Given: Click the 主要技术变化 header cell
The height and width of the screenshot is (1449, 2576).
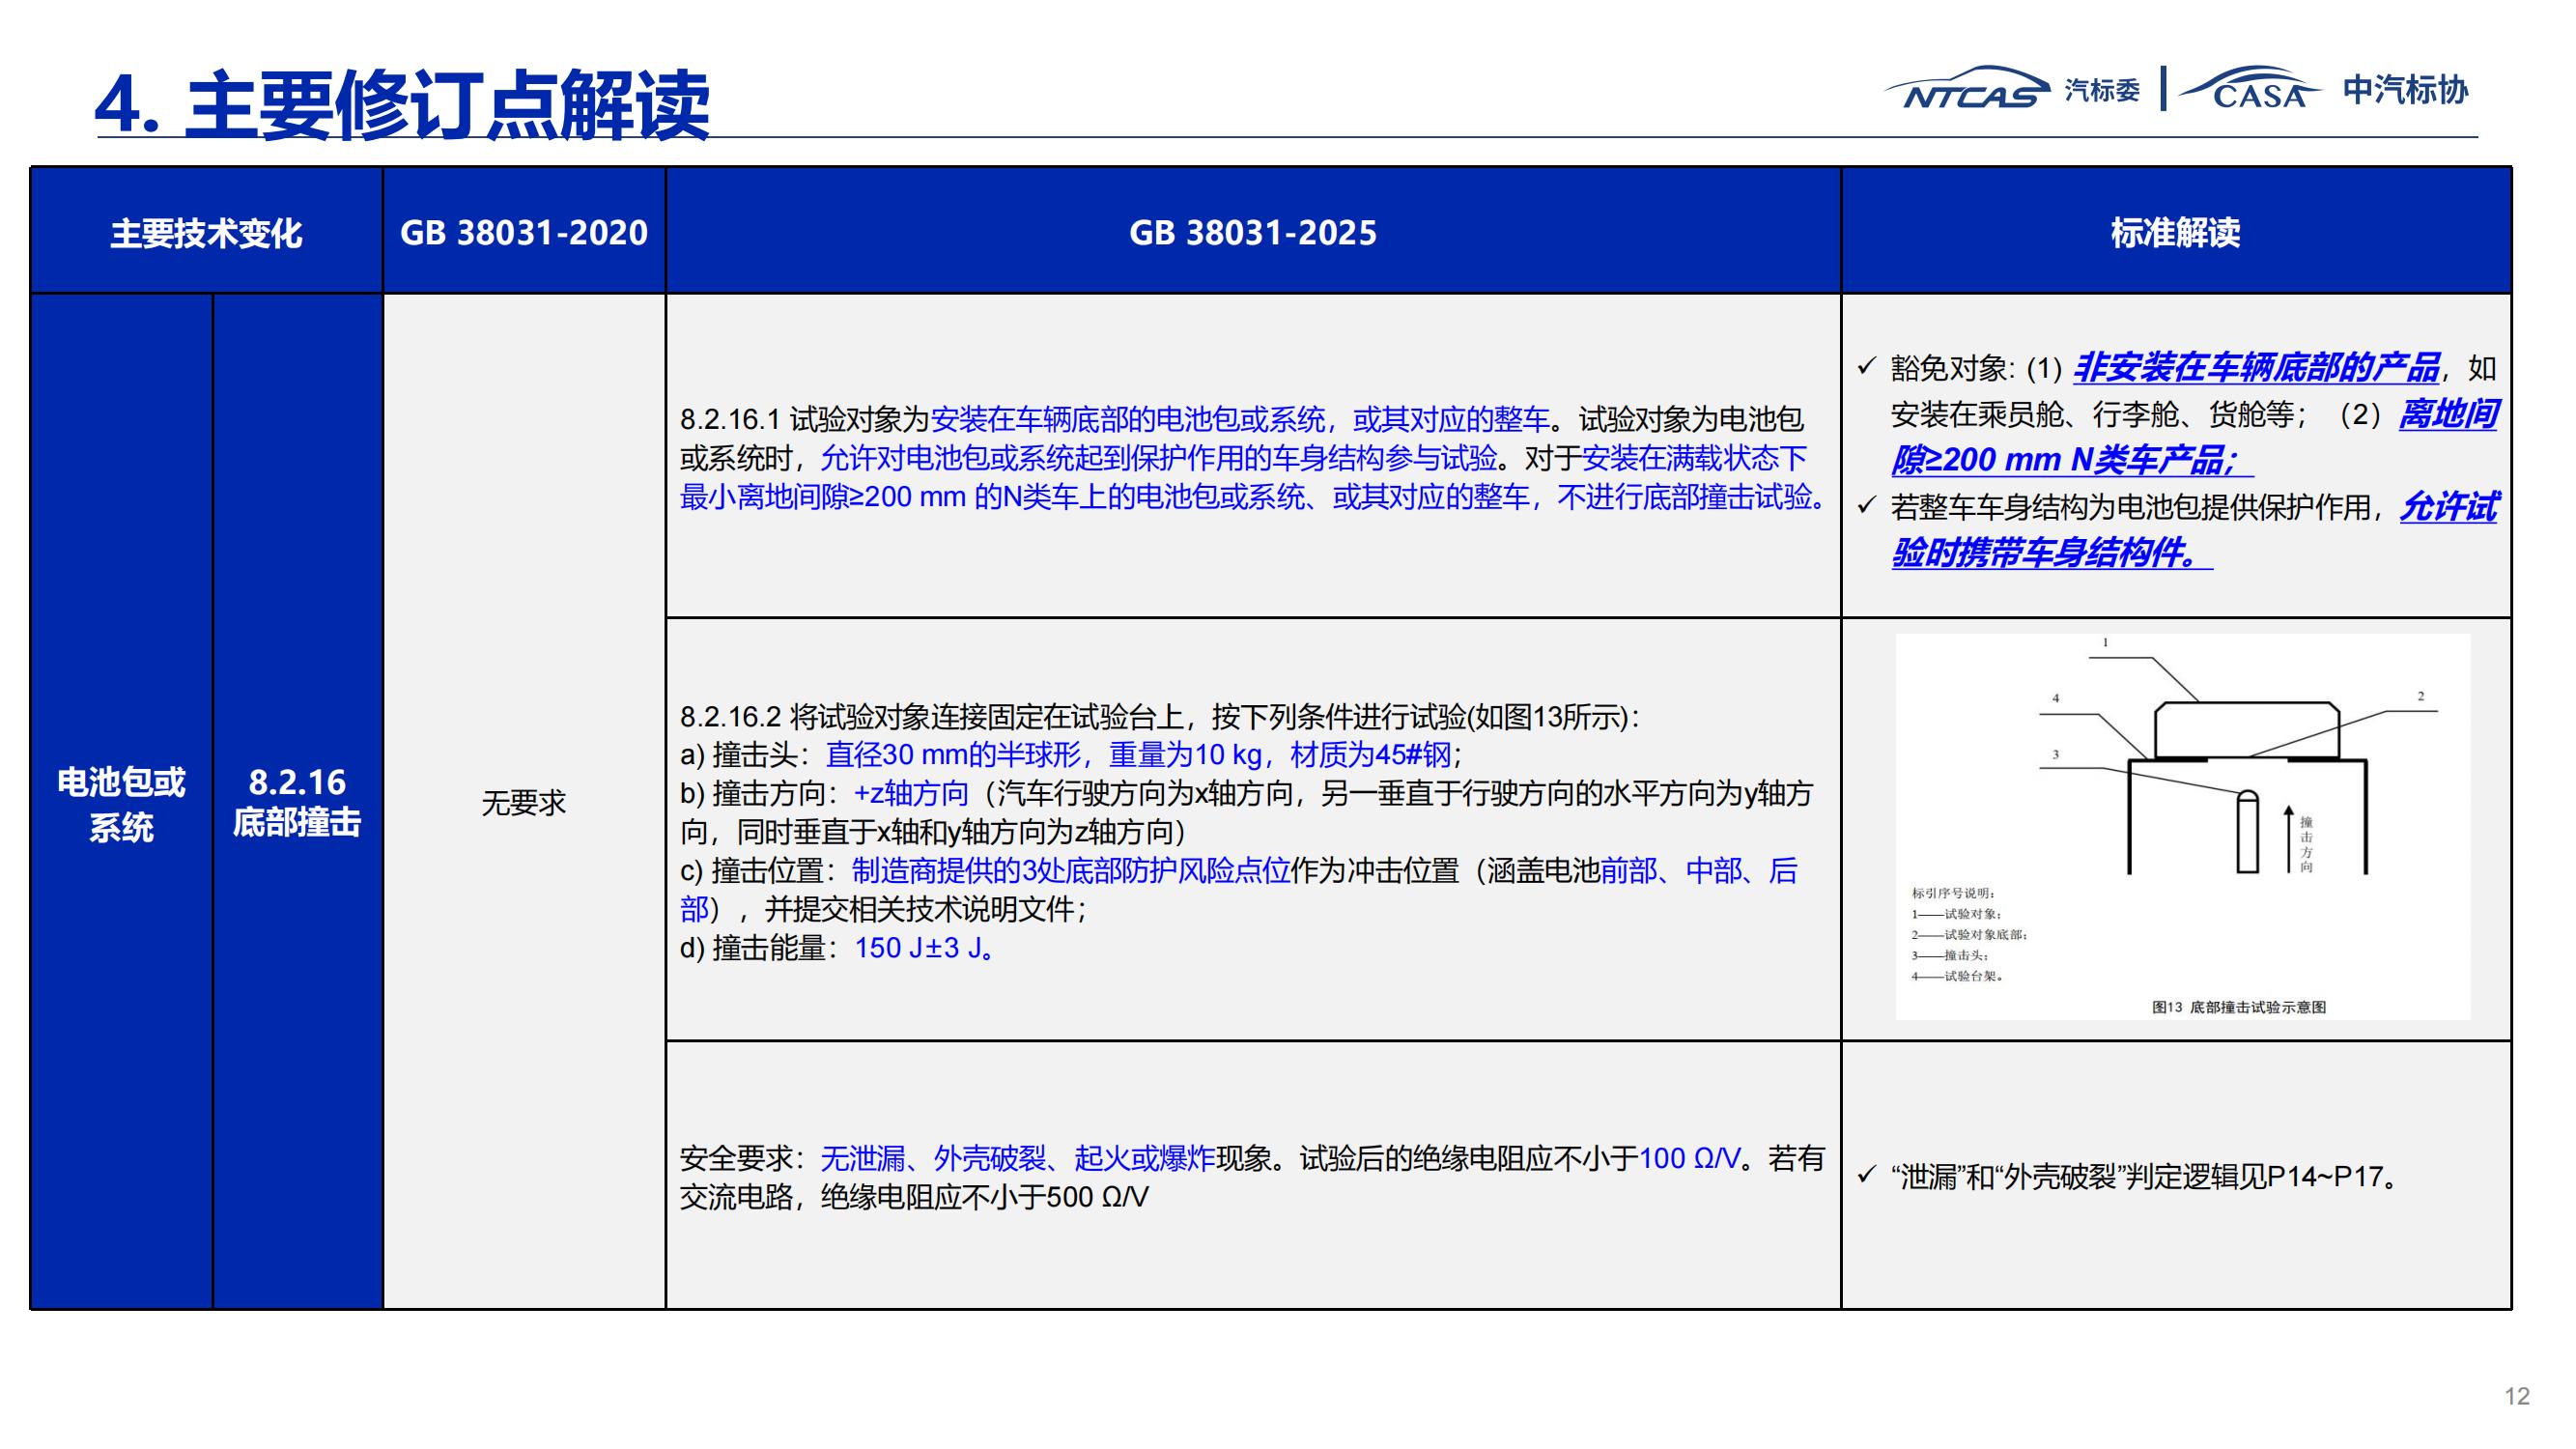Looking at the screenshot, I should pos(206,231).
